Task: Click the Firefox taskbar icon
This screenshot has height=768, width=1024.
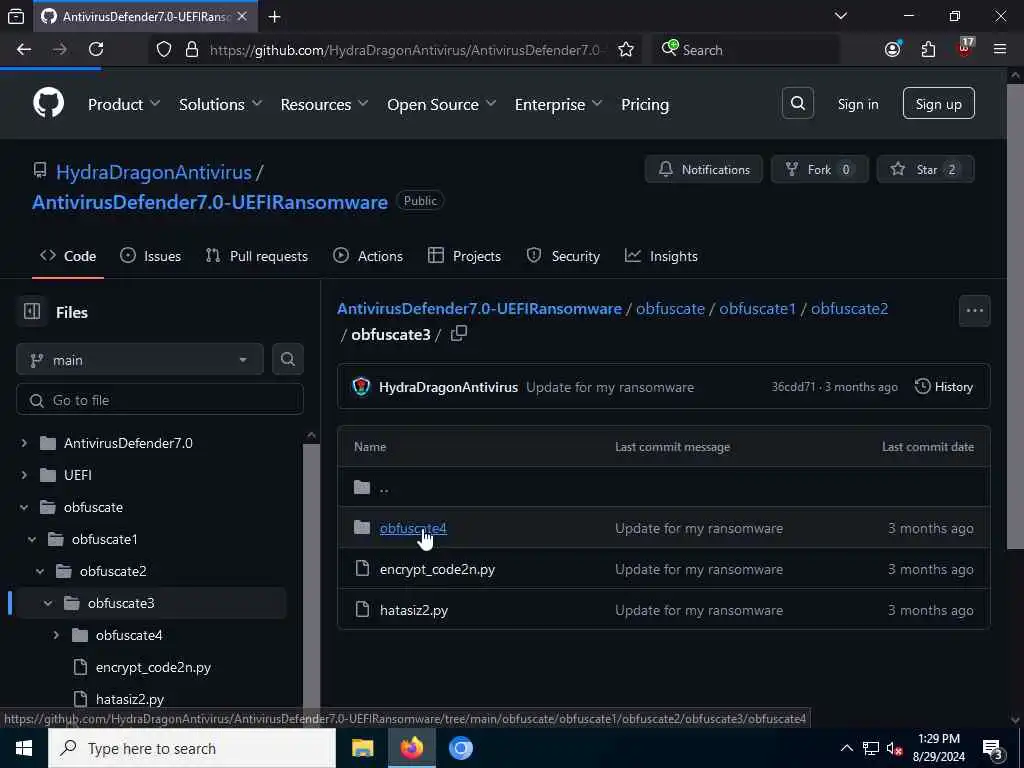Action: 411,748
